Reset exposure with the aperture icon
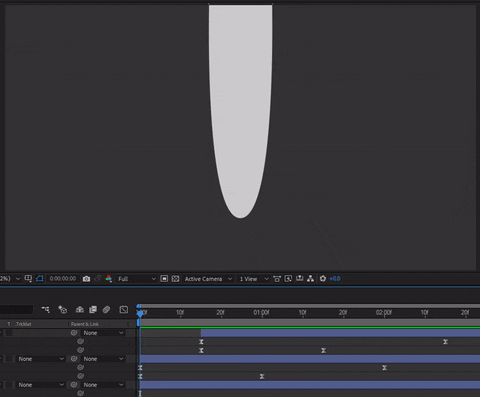The height and width of the screenshot is (397, 480). [x=323, y=278]
